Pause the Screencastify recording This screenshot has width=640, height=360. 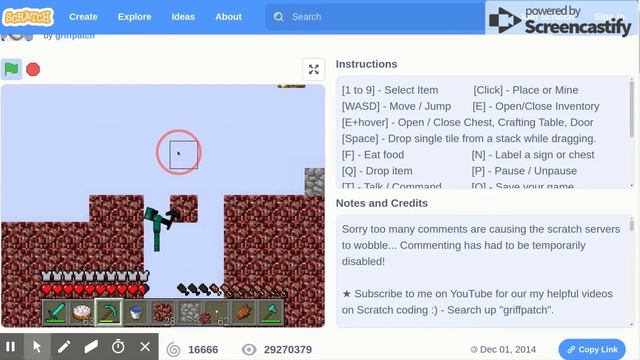[x=11, y=347]
